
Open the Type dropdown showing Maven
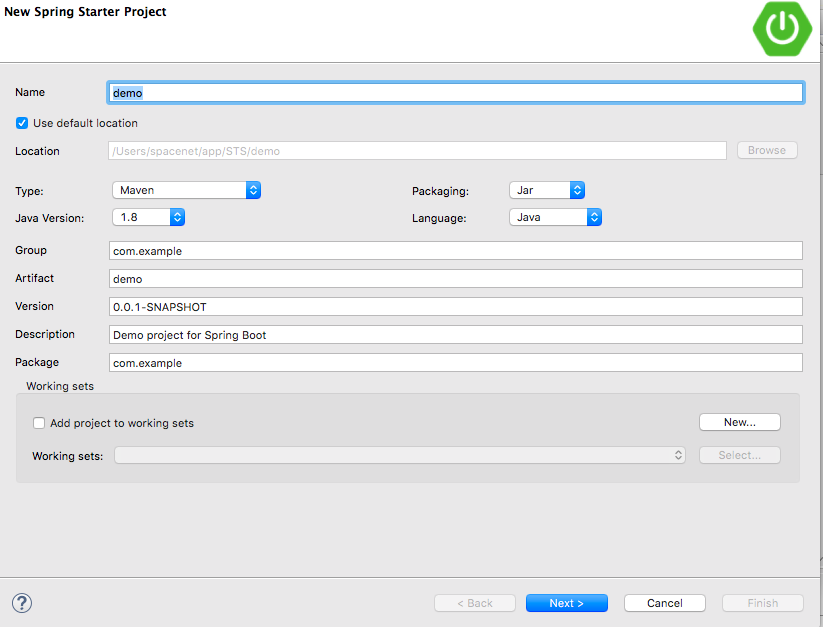click(186, 190)
